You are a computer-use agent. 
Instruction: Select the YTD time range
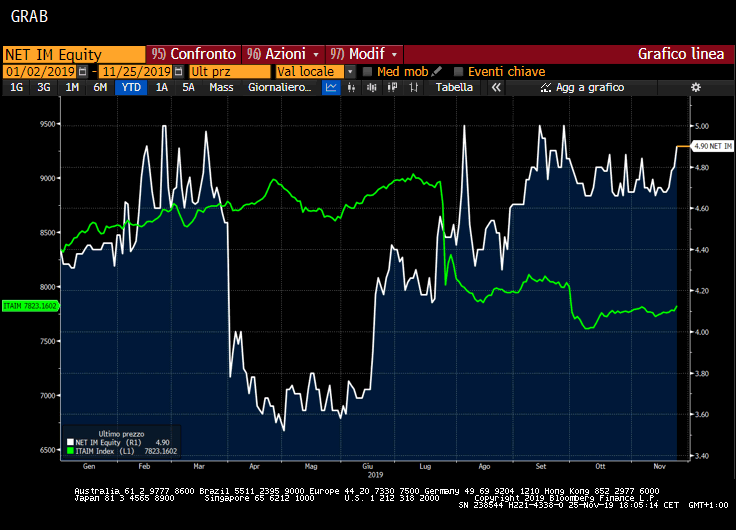tap(131, 87)
